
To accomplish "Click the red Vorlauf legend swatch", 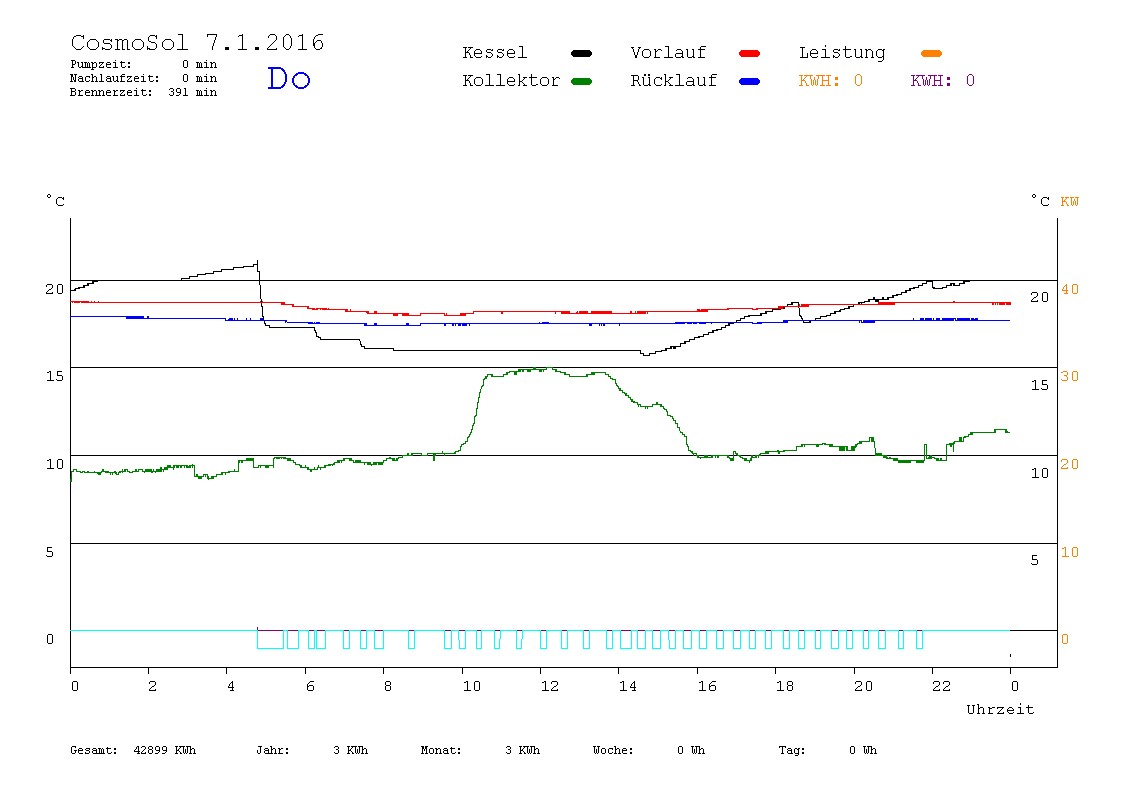I will tap(750, 53).
